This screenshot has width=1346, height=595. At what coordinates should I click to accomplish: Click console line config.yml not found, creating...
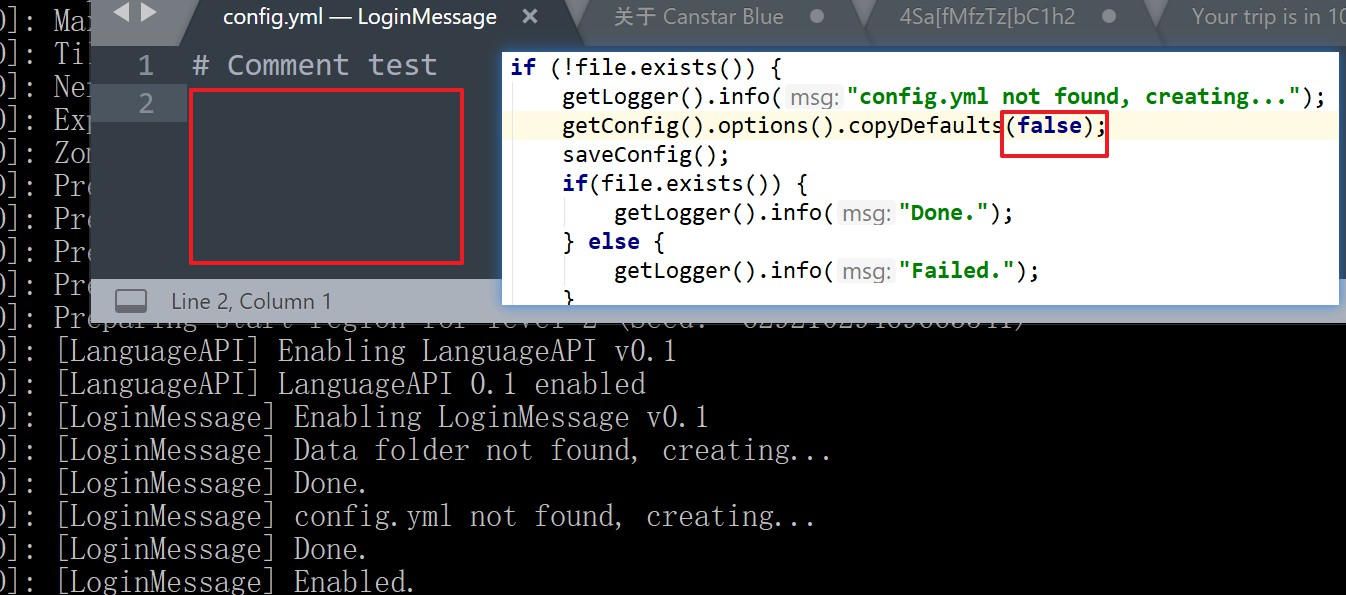coord(436,516)
